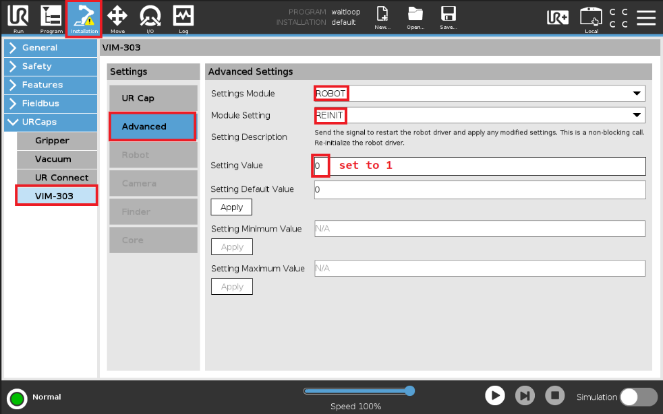The height and width of the screenshot is (414, 663).
Task: Click the Setting Default Value field
Action: (479, 189)
